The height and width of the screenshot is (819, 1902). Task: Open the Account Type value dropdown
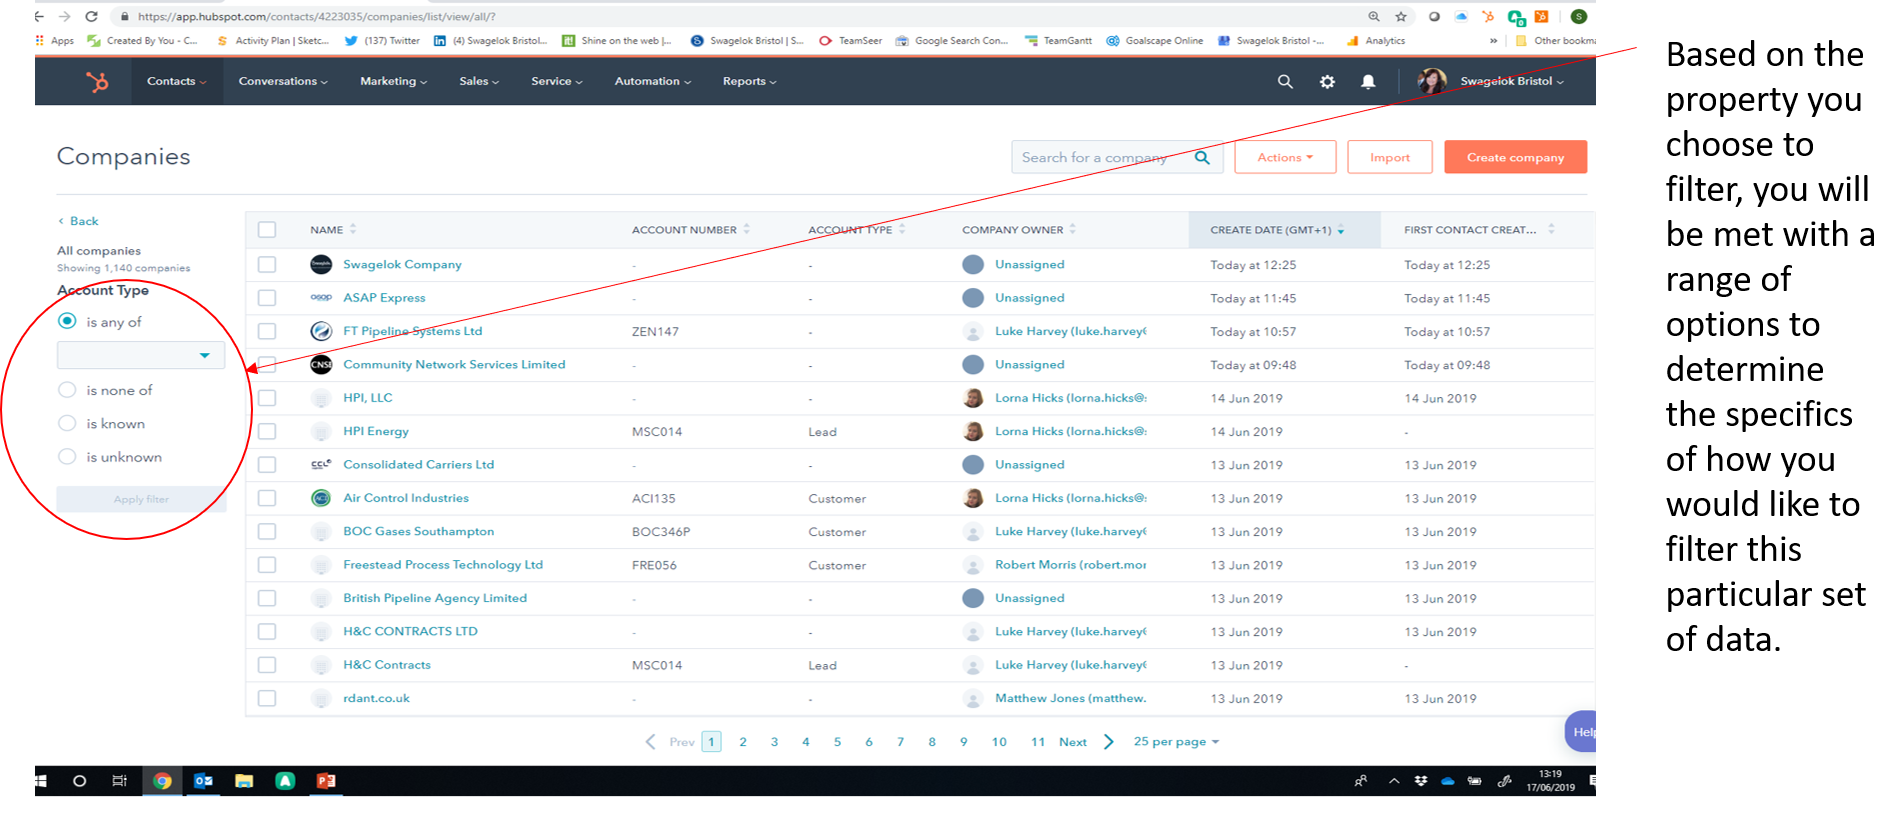tap(141, 355)
